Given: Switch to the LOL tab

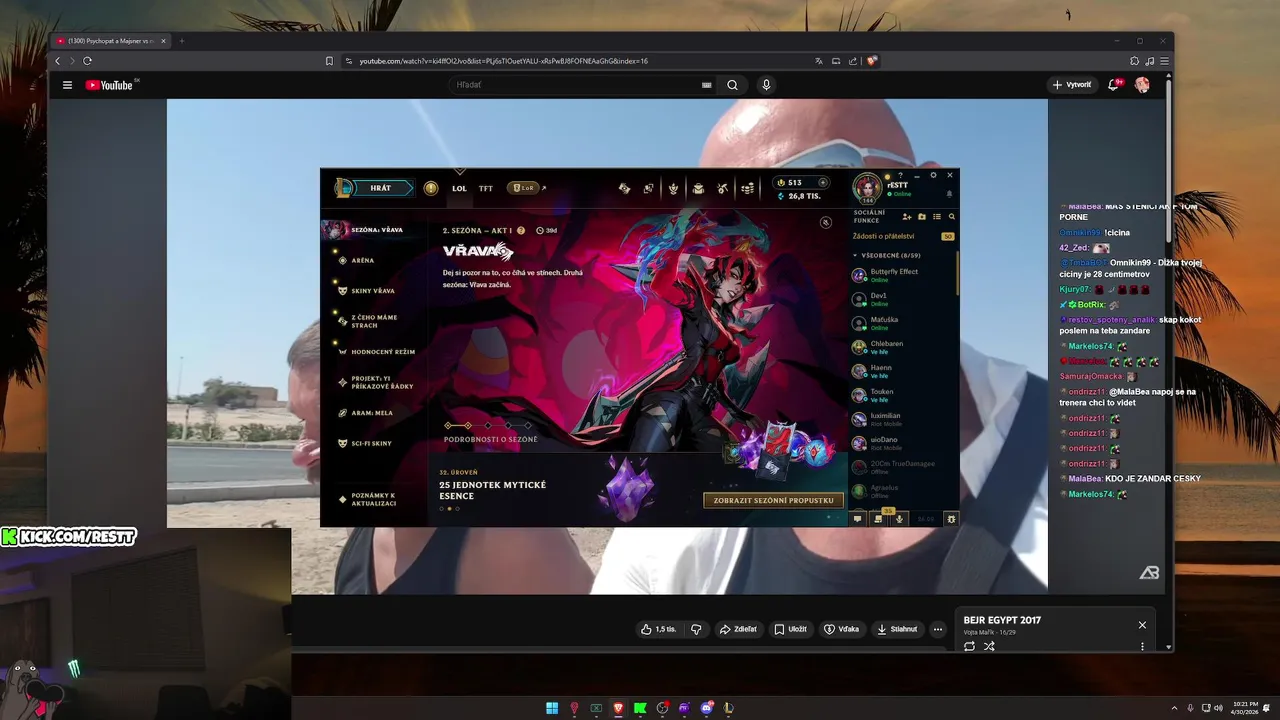Looking at the screenshot, I should coord(459,188).
